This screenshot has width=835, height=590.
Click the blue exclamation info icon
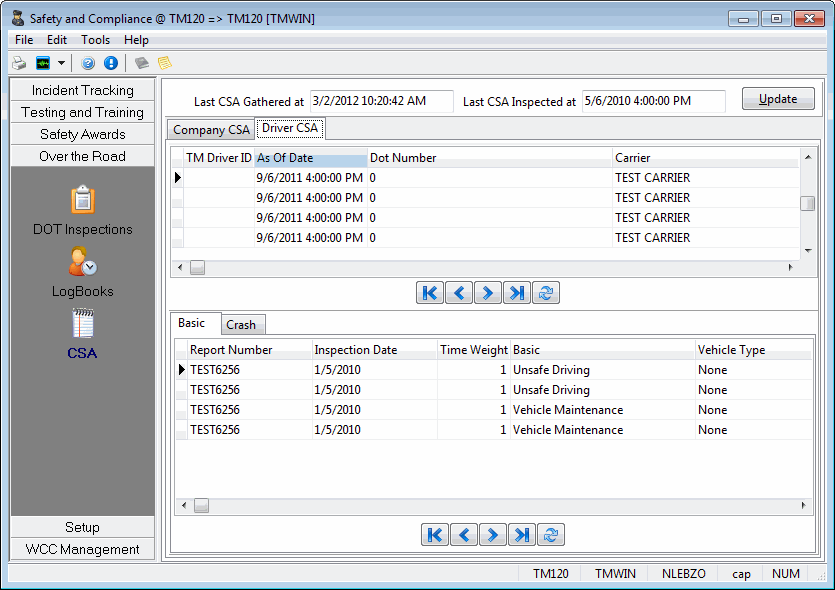pyautogui.click(x=111, y=63)
